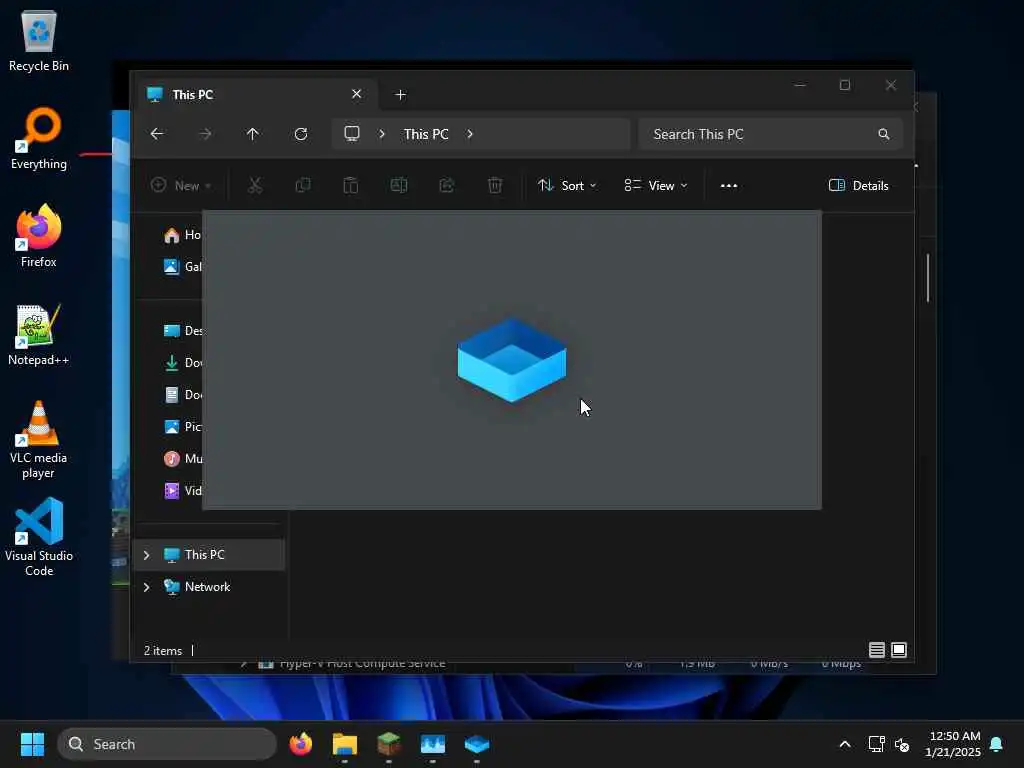Click the Search This PC field

tap(771, 134)
